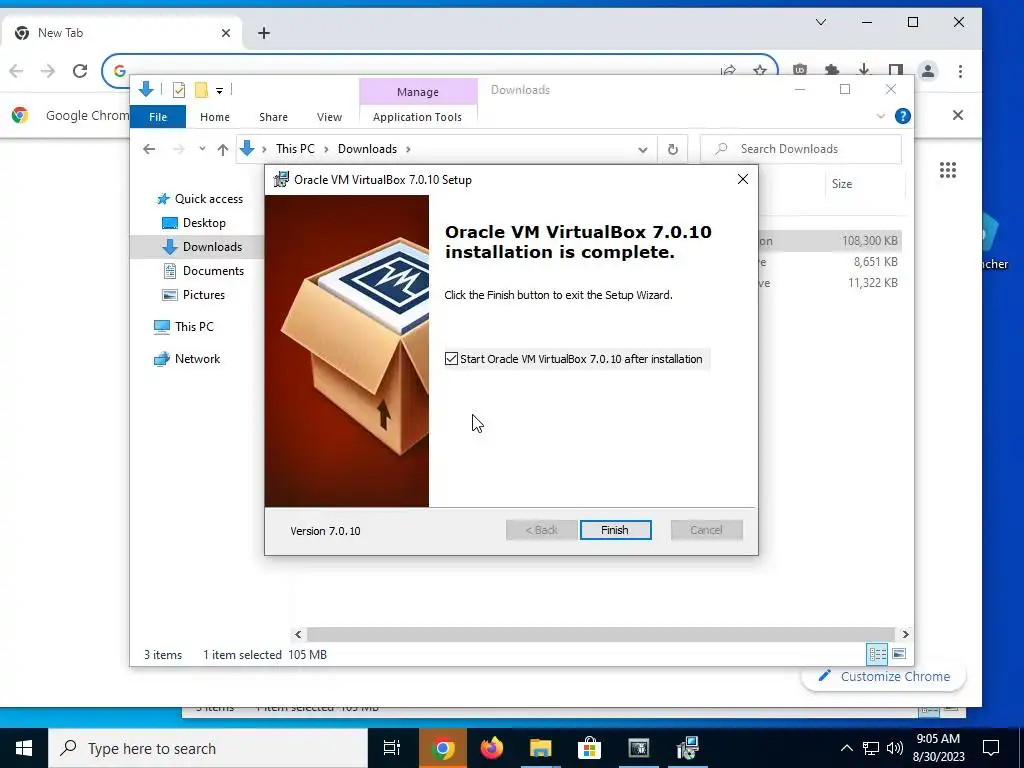Open Chrome tab search dropdown
This screenshot has width=1024, height=768.
point(821,22)
